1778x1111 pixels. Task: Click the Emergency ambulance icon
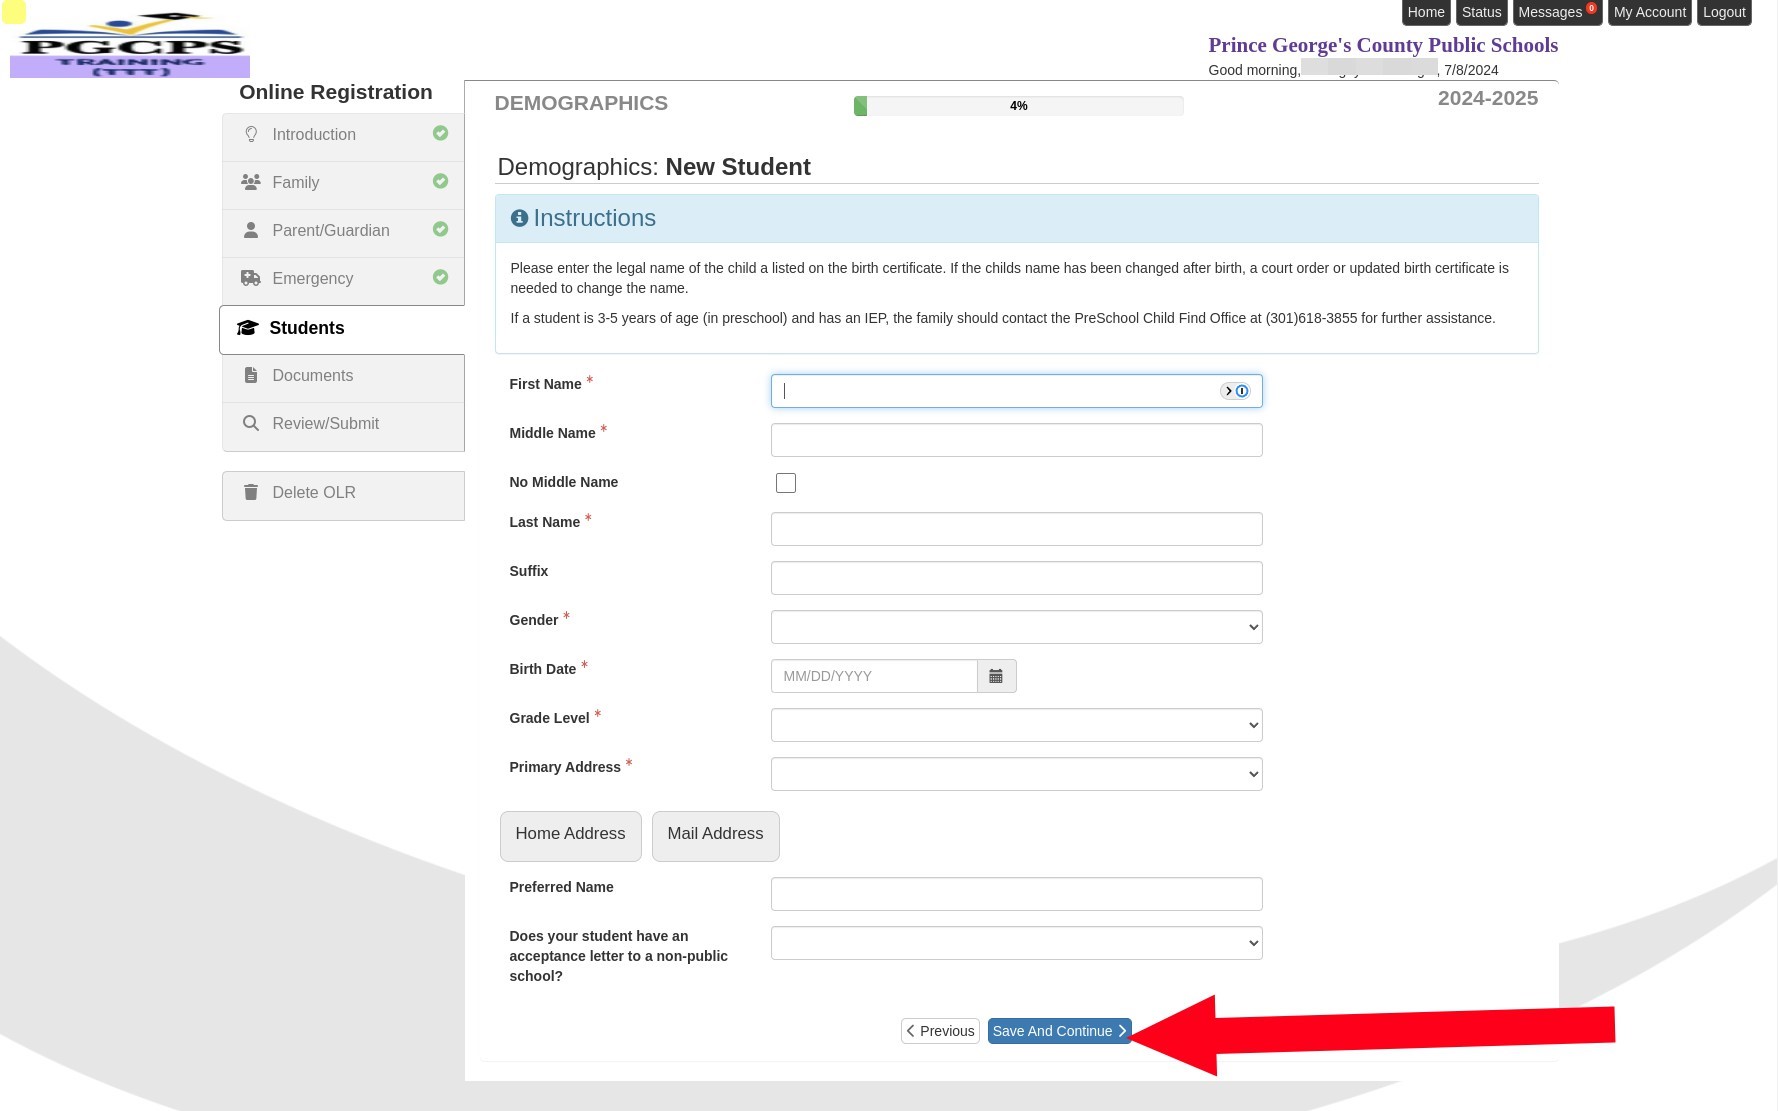tap(250, 277)
